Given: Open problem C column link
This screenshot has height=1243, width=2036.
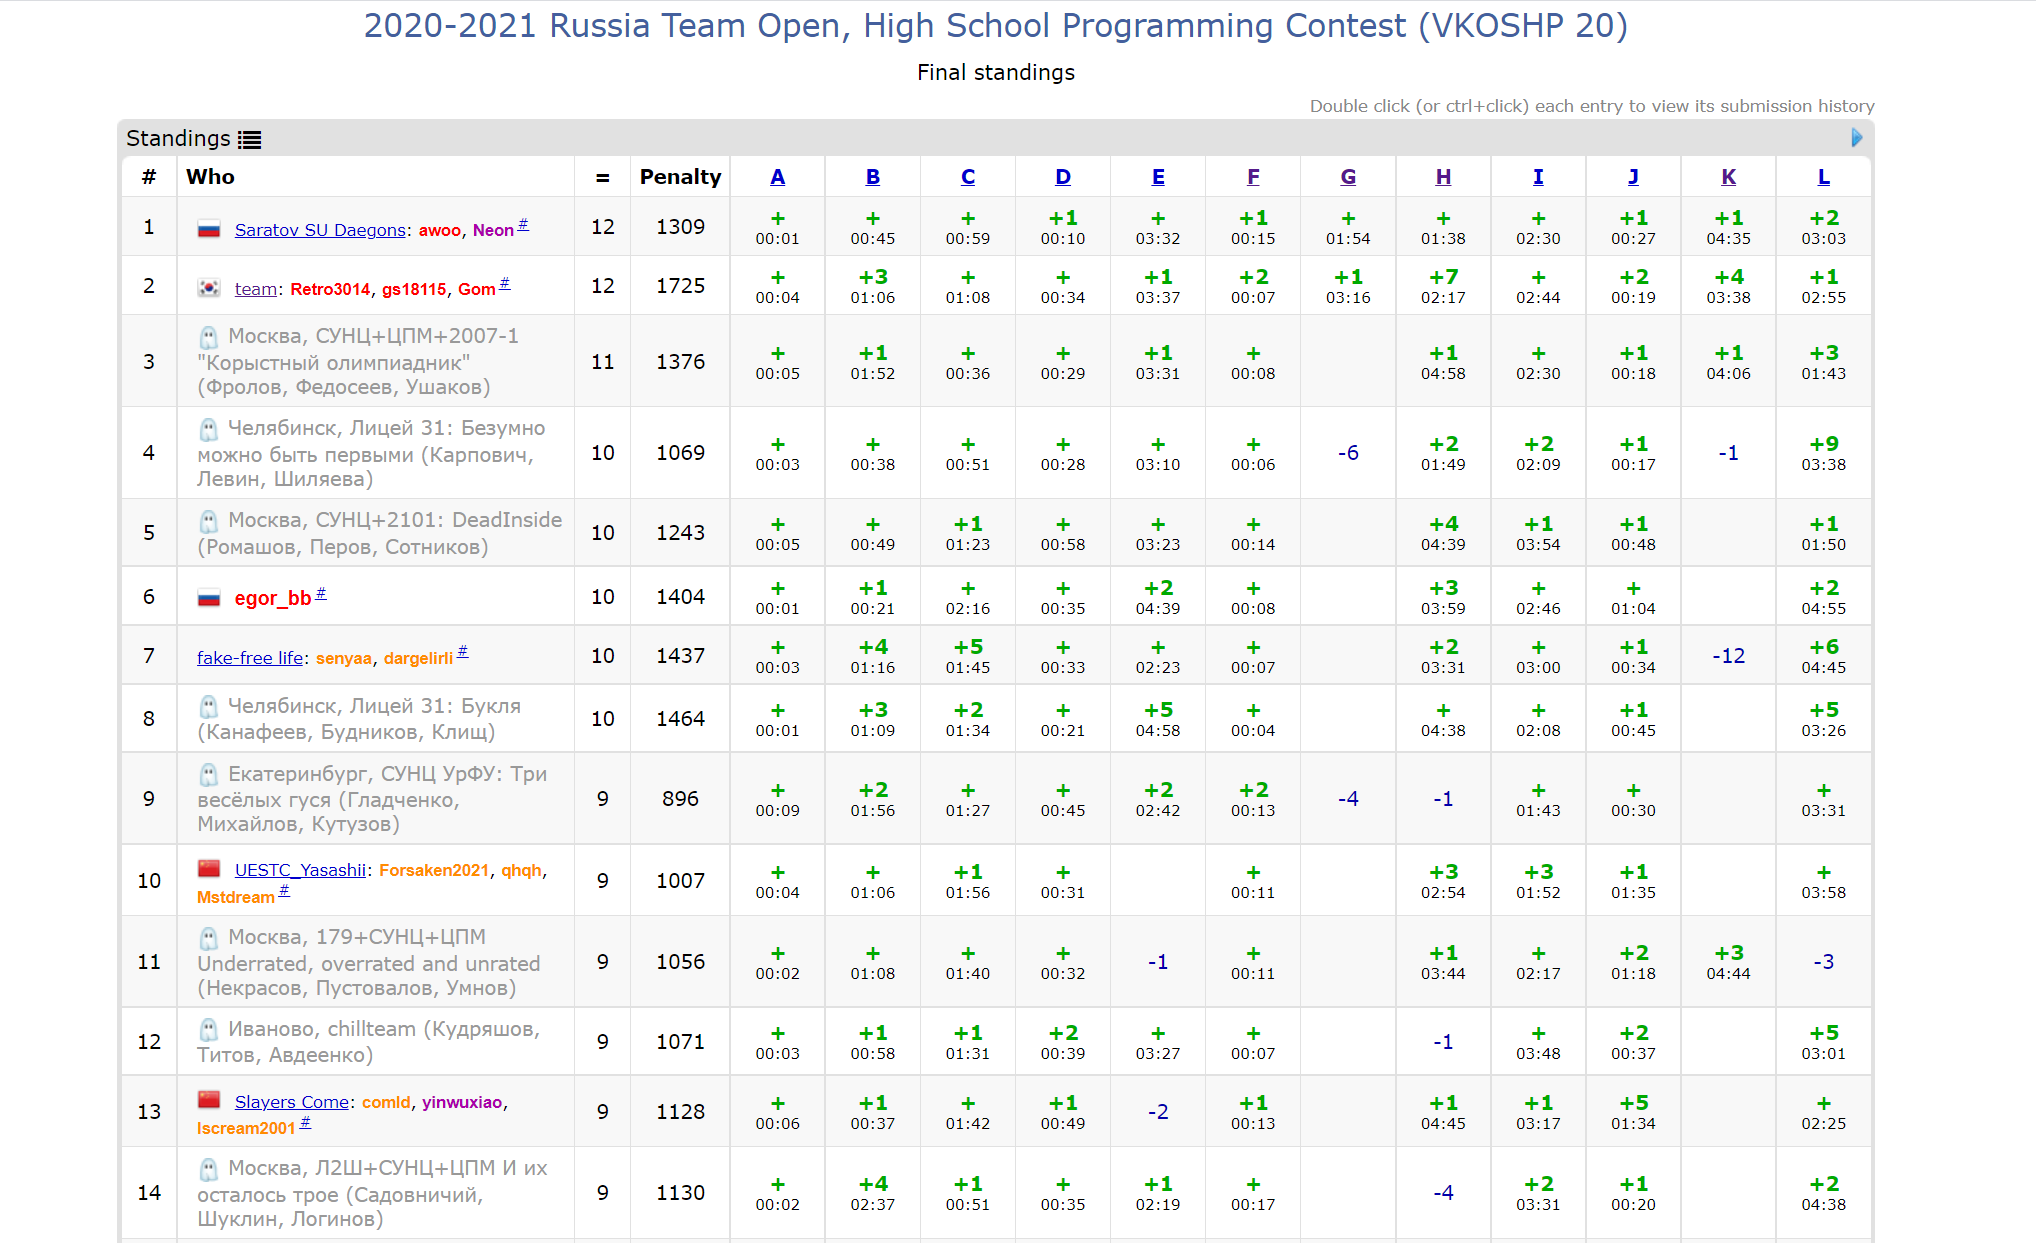Looking at the screenshot, I should pyautogui.click(x=968, y=177).
